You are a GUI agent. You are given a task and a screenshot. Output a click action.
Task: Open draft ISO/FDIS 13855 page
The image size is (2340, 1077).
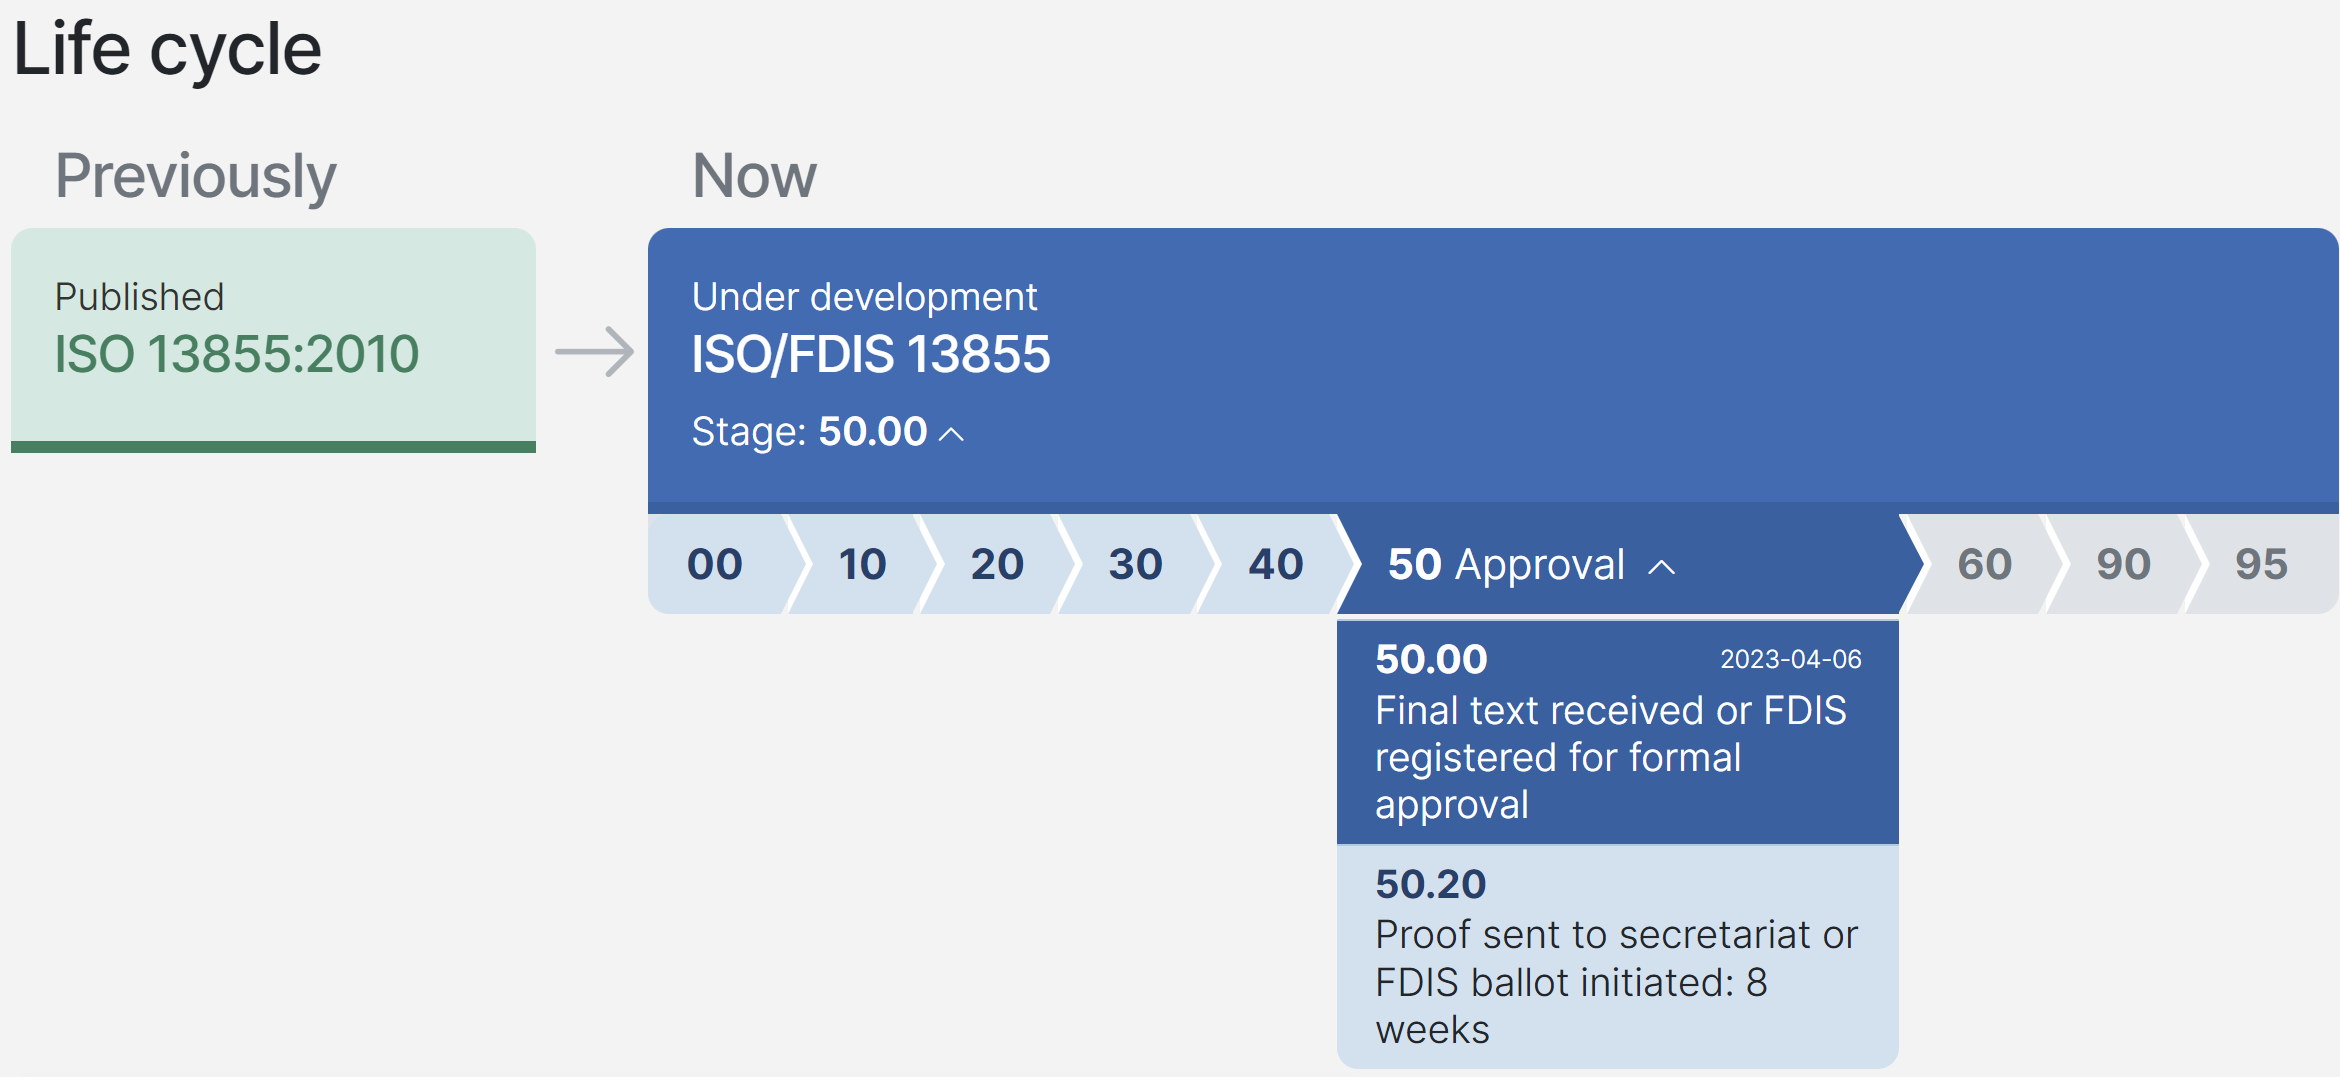(872, 354)
